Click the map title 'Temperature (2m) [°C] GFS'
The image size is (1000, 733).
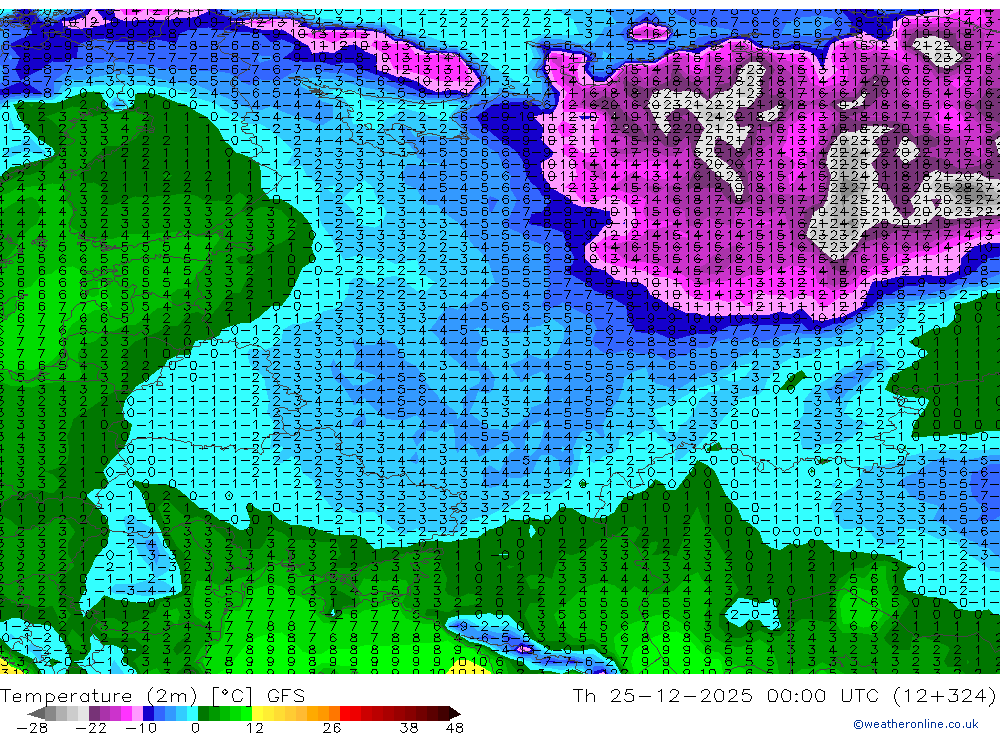point(152,695)
